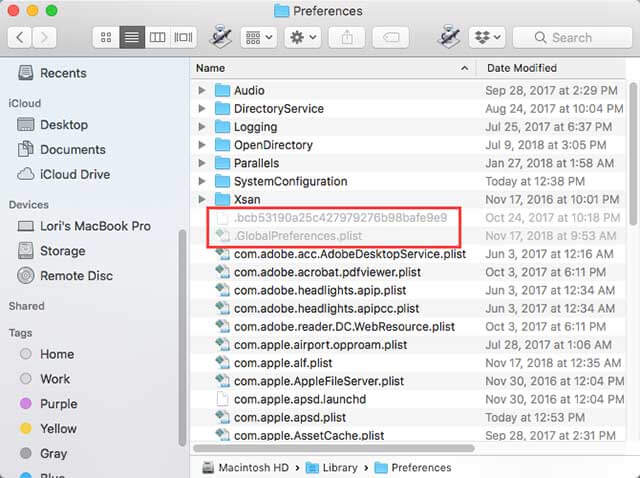Screen dimensions: 640x478
Task: Click the Share button
Action: [x=347, y=38]
